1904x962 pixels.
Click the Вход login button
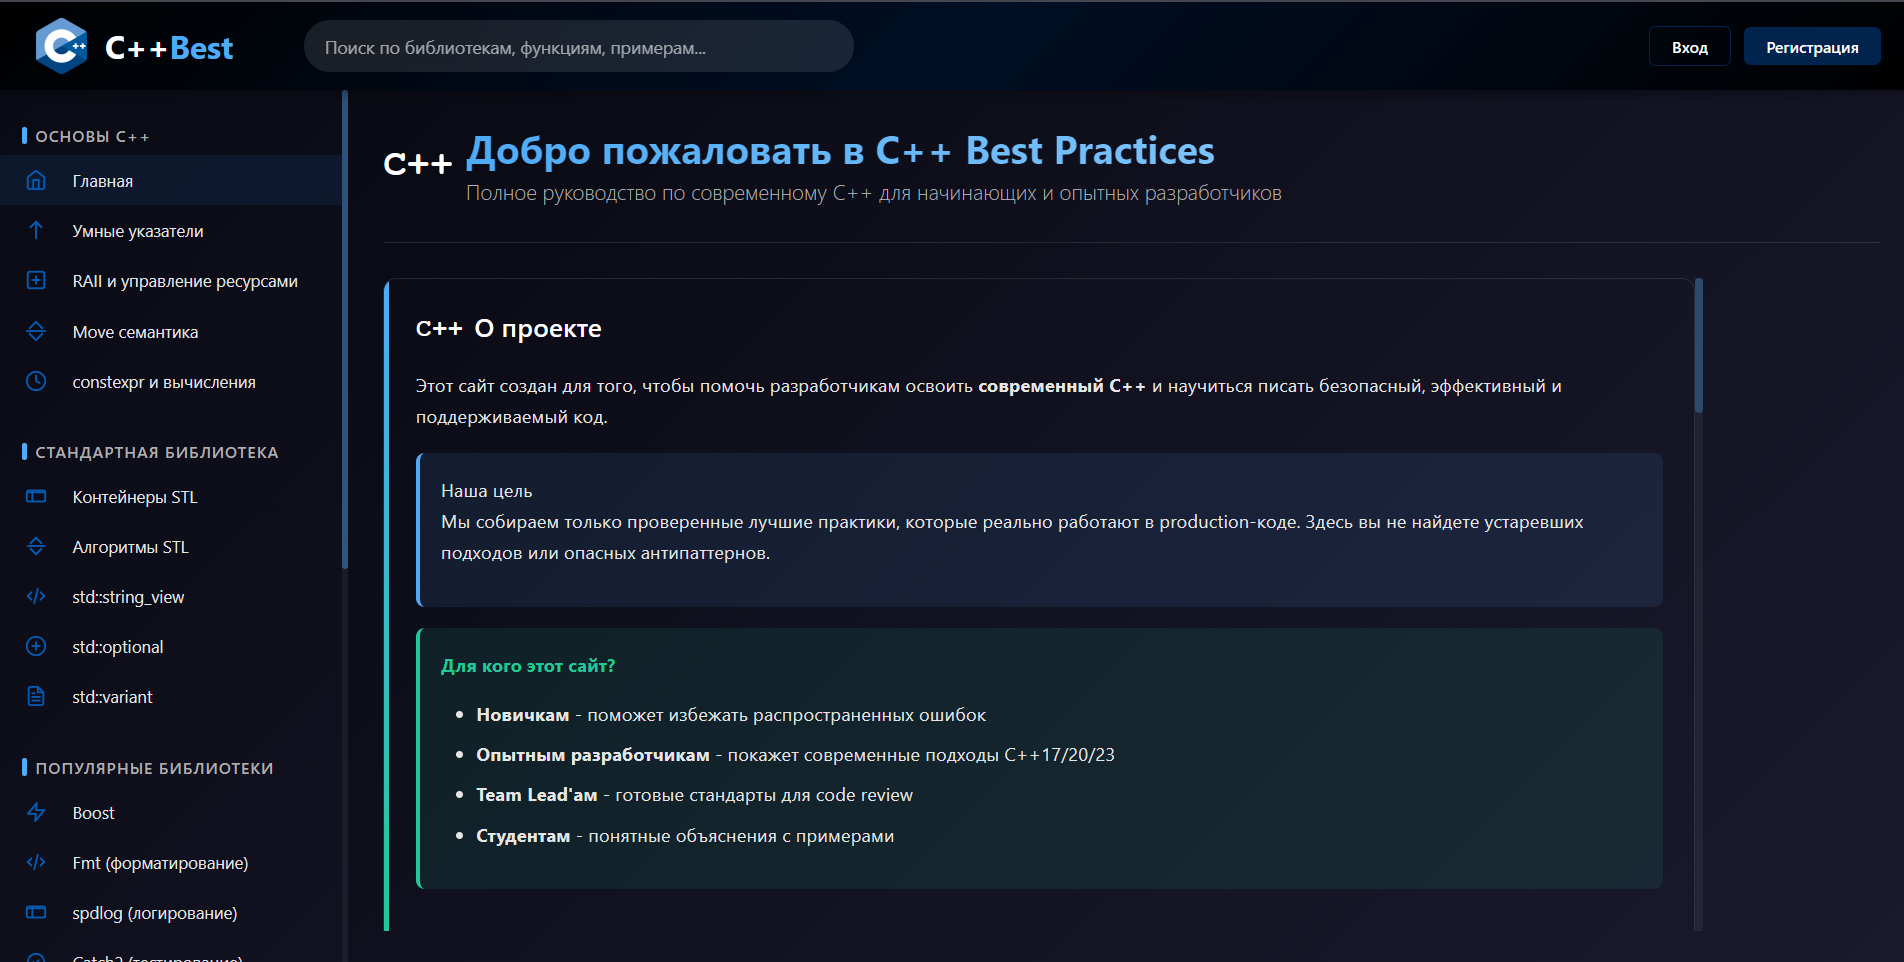click(1689, 47)
